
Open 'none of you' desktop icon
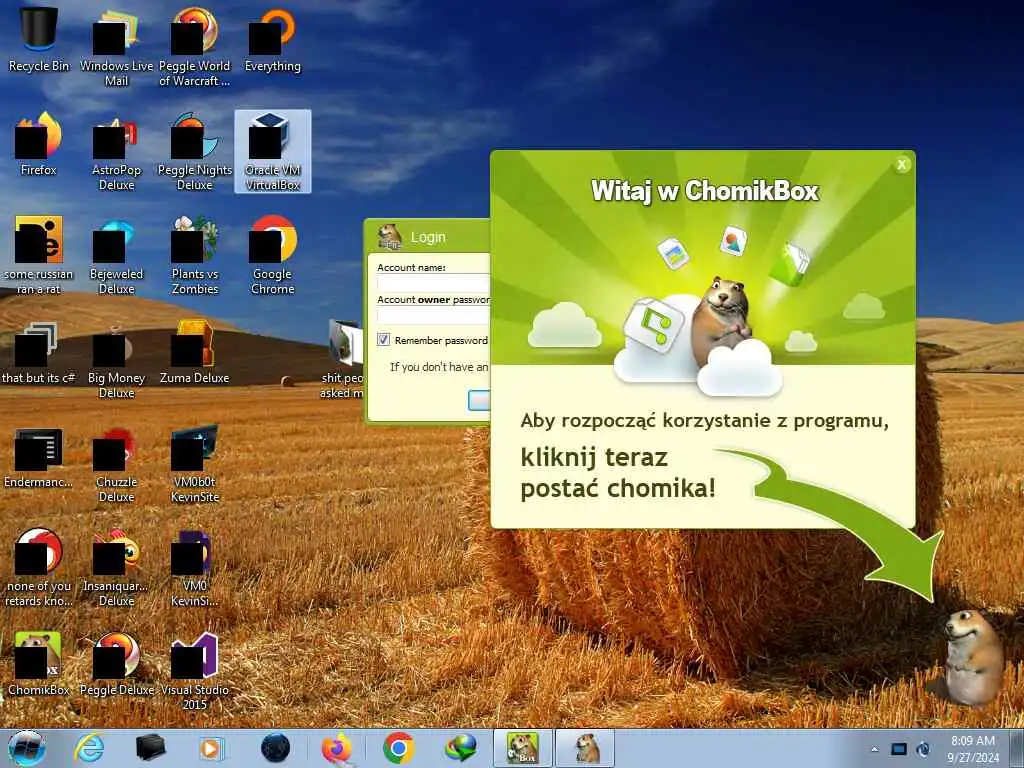point(39,567)
